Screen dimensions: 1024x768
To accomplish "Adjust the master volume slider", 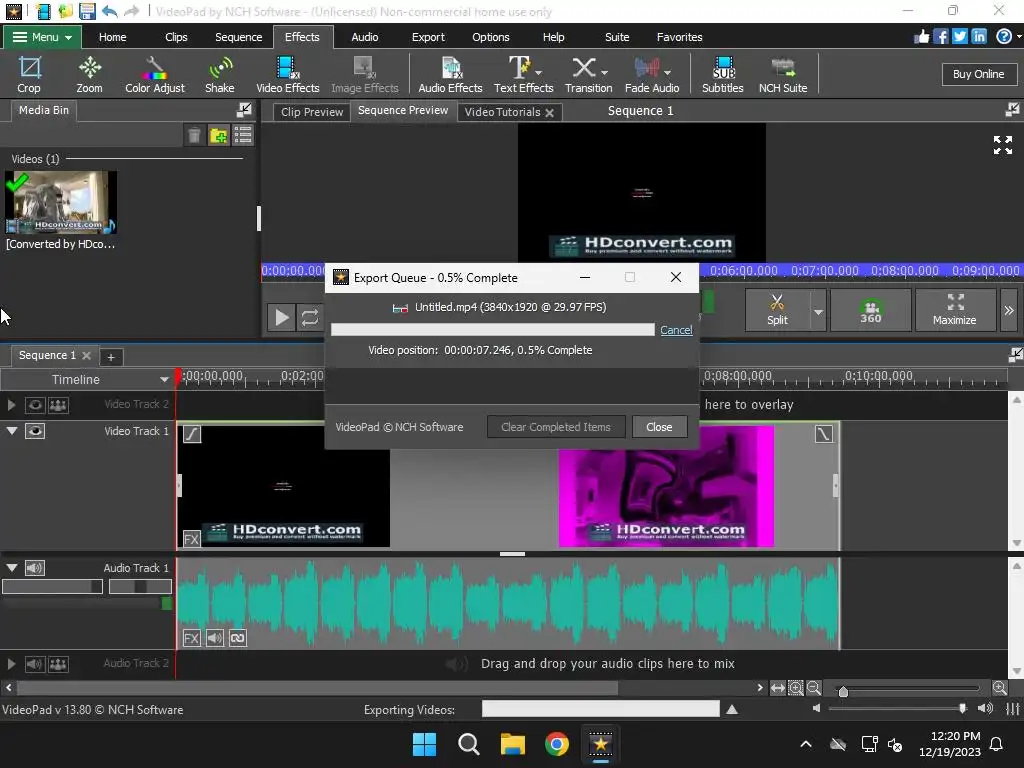I will 963,708.
